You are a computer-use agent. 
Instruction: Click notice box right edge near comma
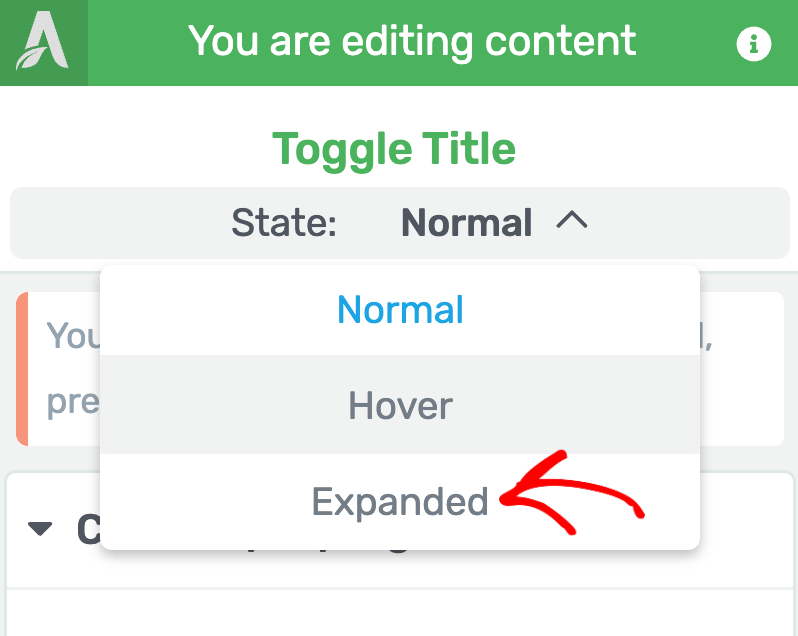pyautogui.click(x=743, y=369)
